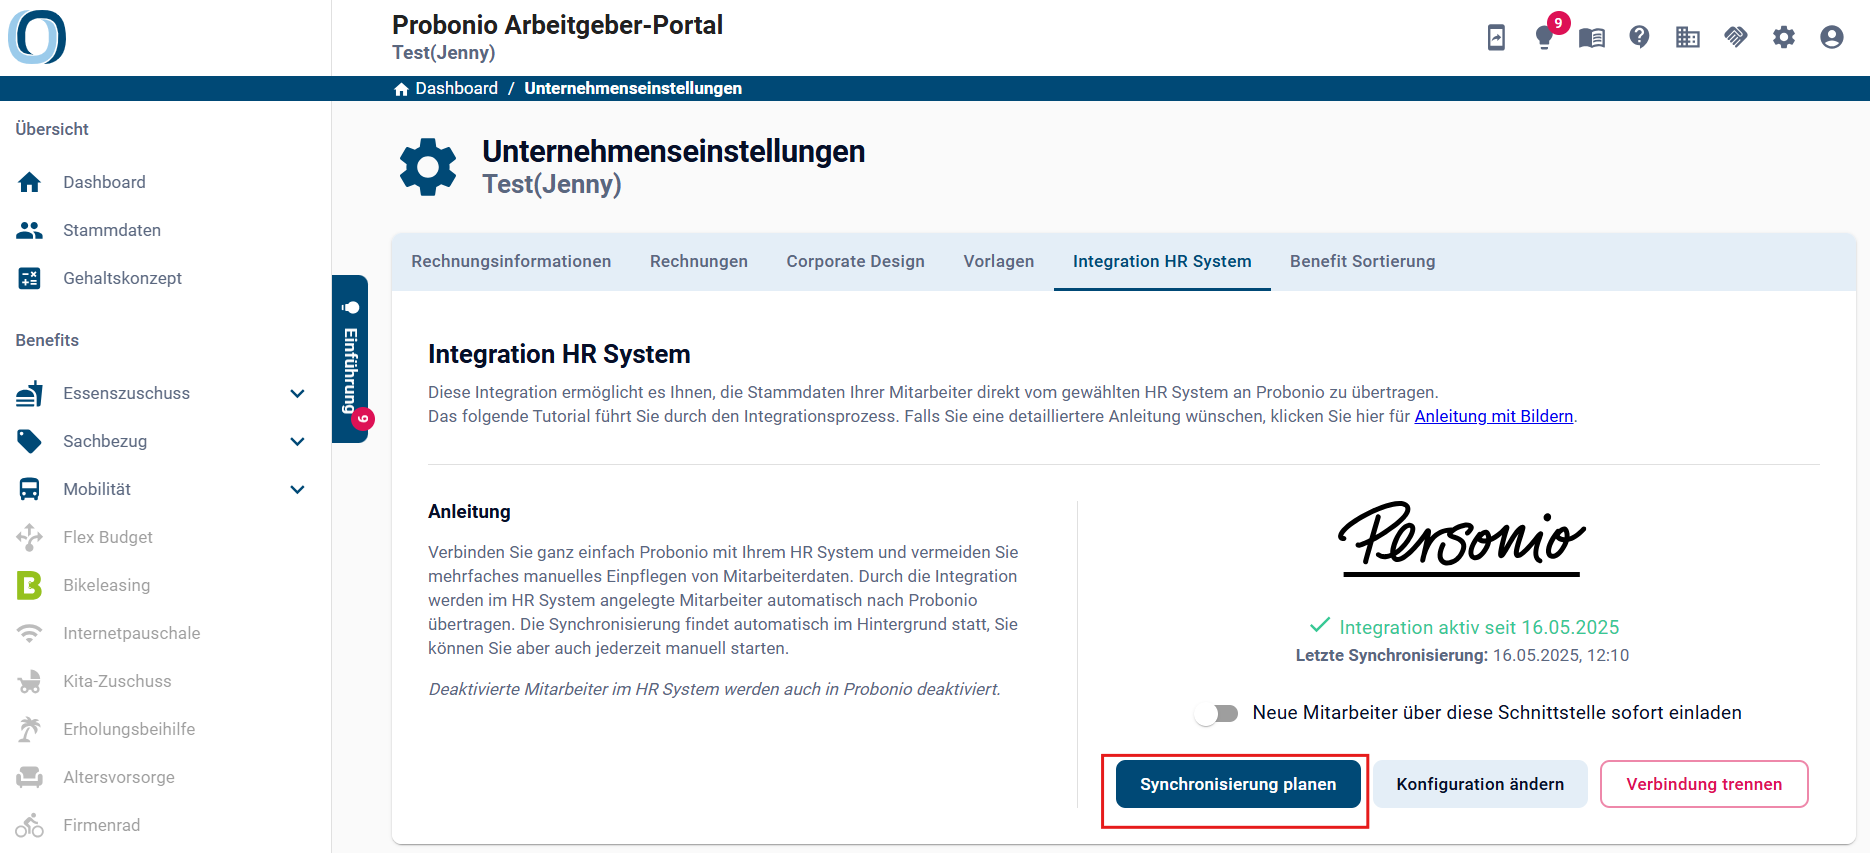Viewport: 1870px width, 853px height.
Task: Open the Benefit Sortierung tab
Action: (1362, 261)
